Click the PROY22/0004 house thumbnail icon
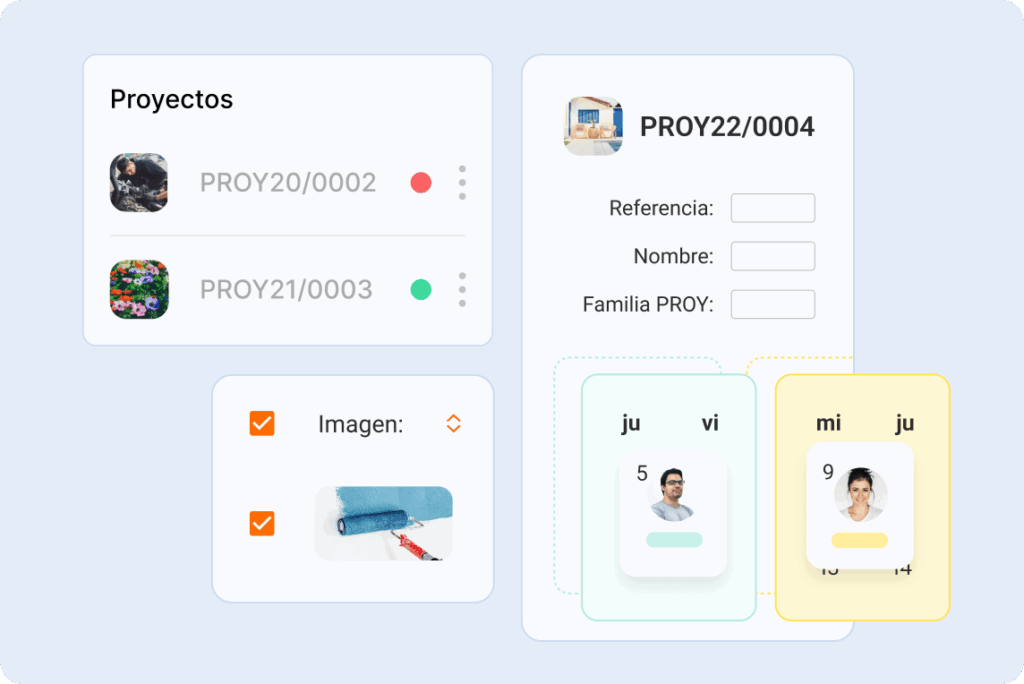Viewport: 1024px width, 684px height. tap(594, 126)
